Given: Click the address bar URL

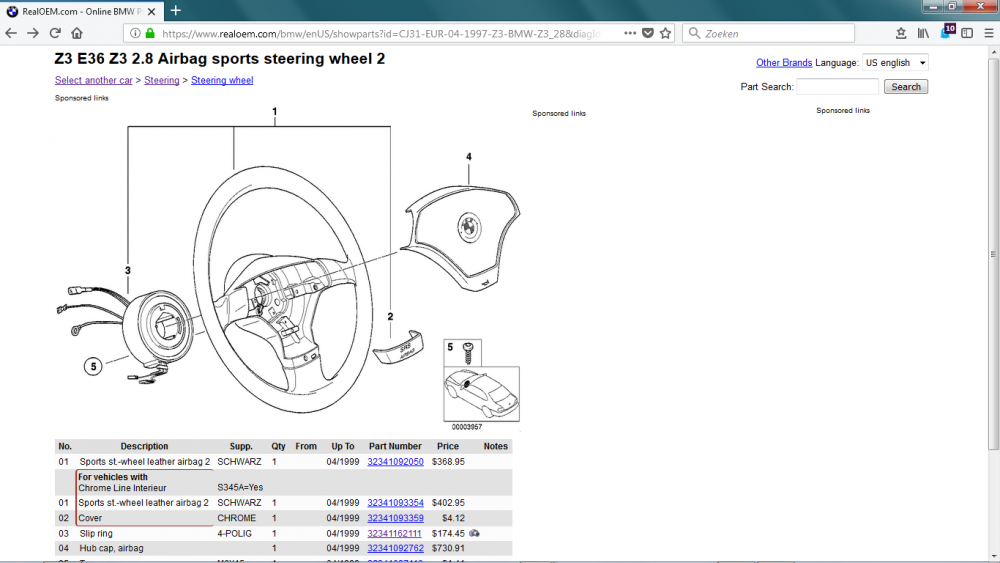Looking at the screenshot, I should tap(380, 34).
